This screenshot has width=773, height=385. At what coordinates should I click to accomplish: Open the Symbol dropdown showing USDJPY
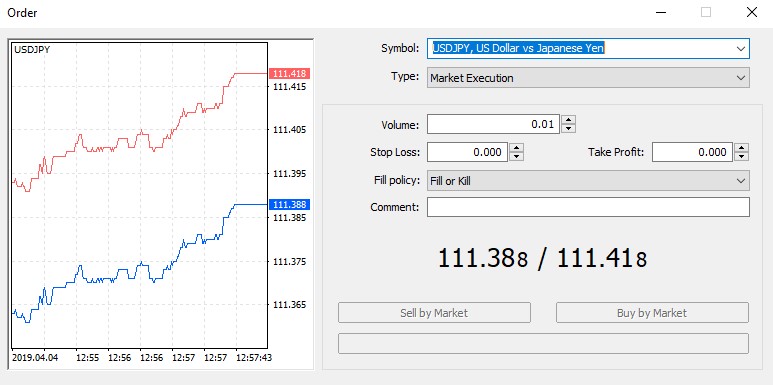[x=588, y=49]
